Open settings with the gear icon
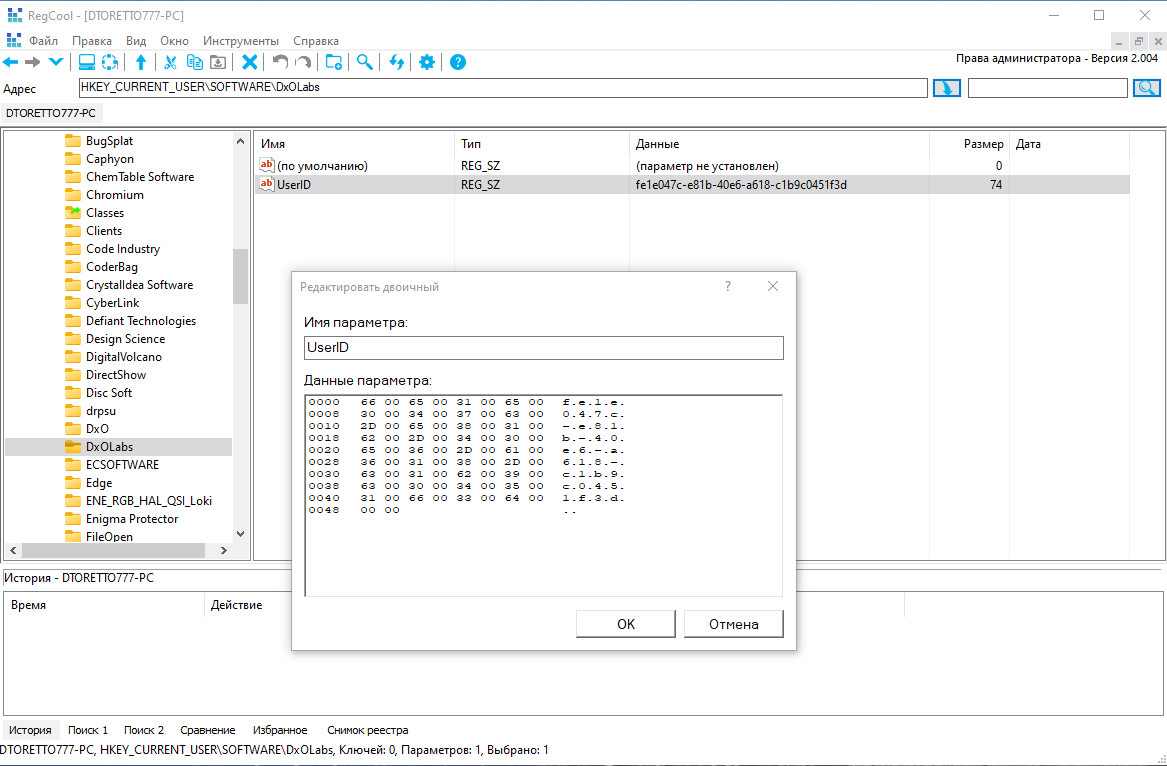The width and height of the screenshot is (1167, 766). coord(426,63)
